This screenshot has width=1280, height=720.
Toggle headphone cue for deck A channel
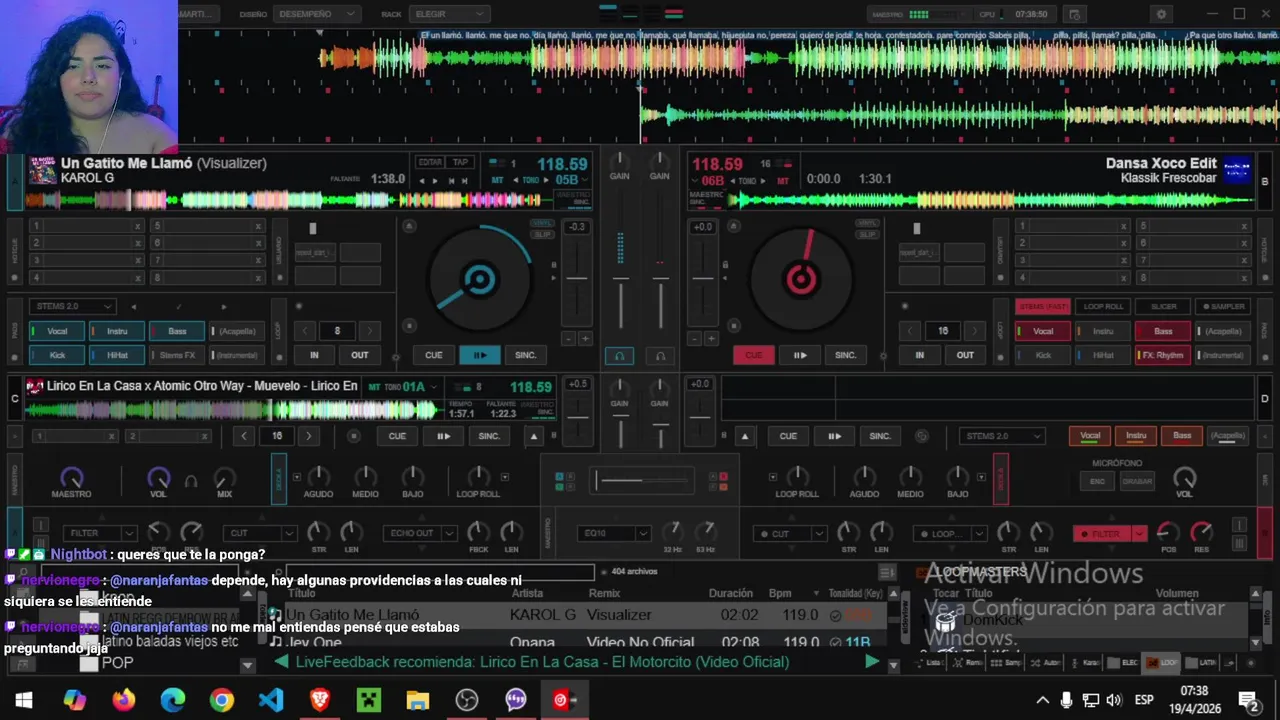point(619,356)
